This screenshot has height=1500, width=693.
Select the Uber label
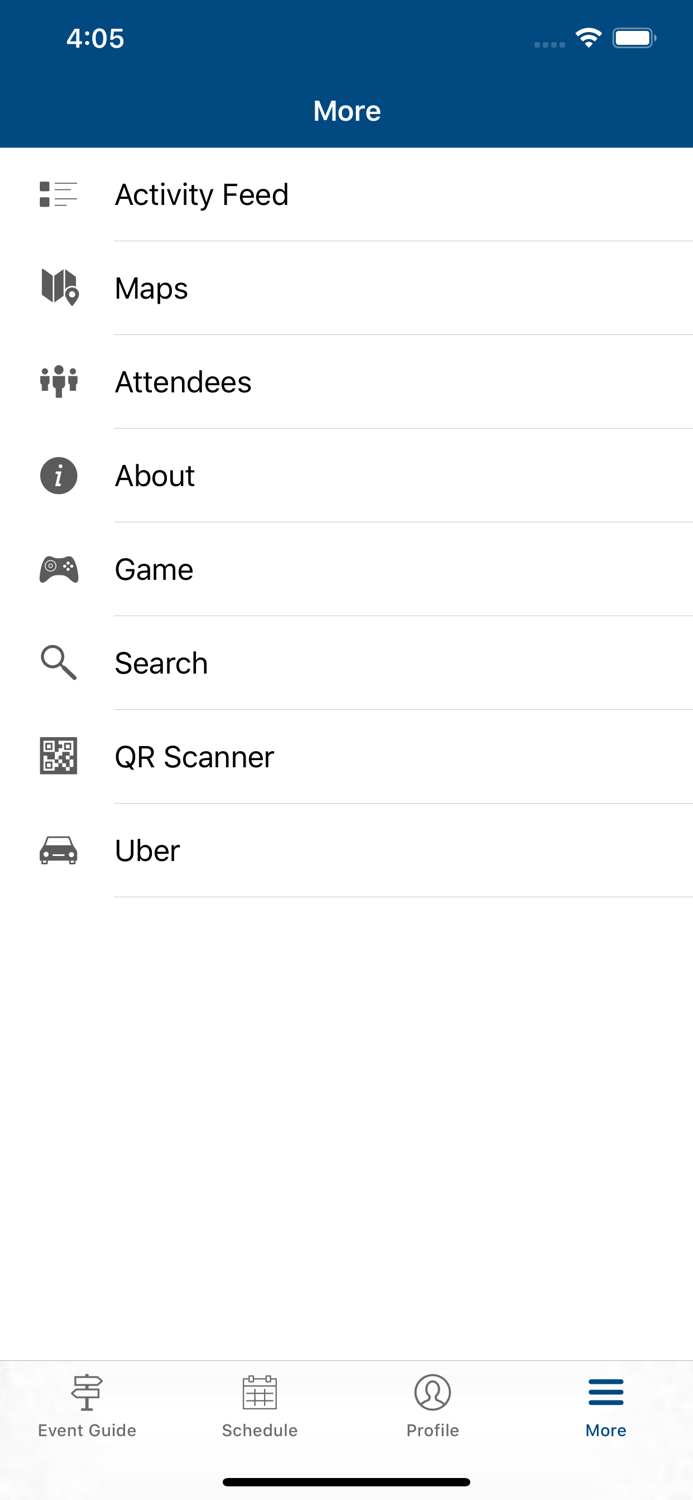[147, 851]
